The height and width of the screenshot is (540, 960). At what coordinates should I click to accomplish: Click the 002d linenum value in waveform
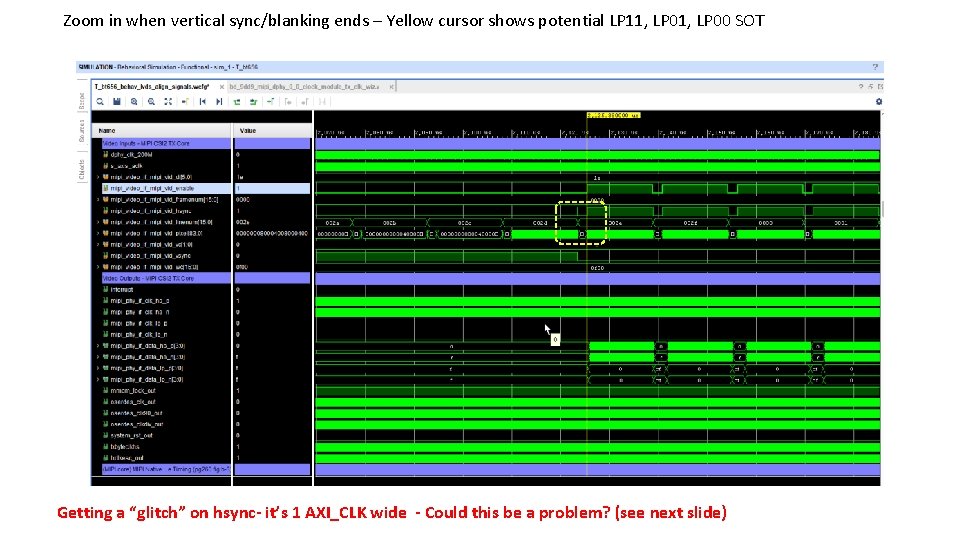(x=539, y=223)
